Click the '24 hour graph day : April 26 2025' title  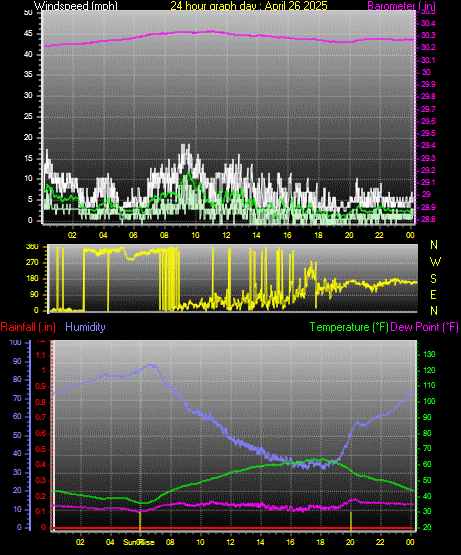(x=249, y=6)
